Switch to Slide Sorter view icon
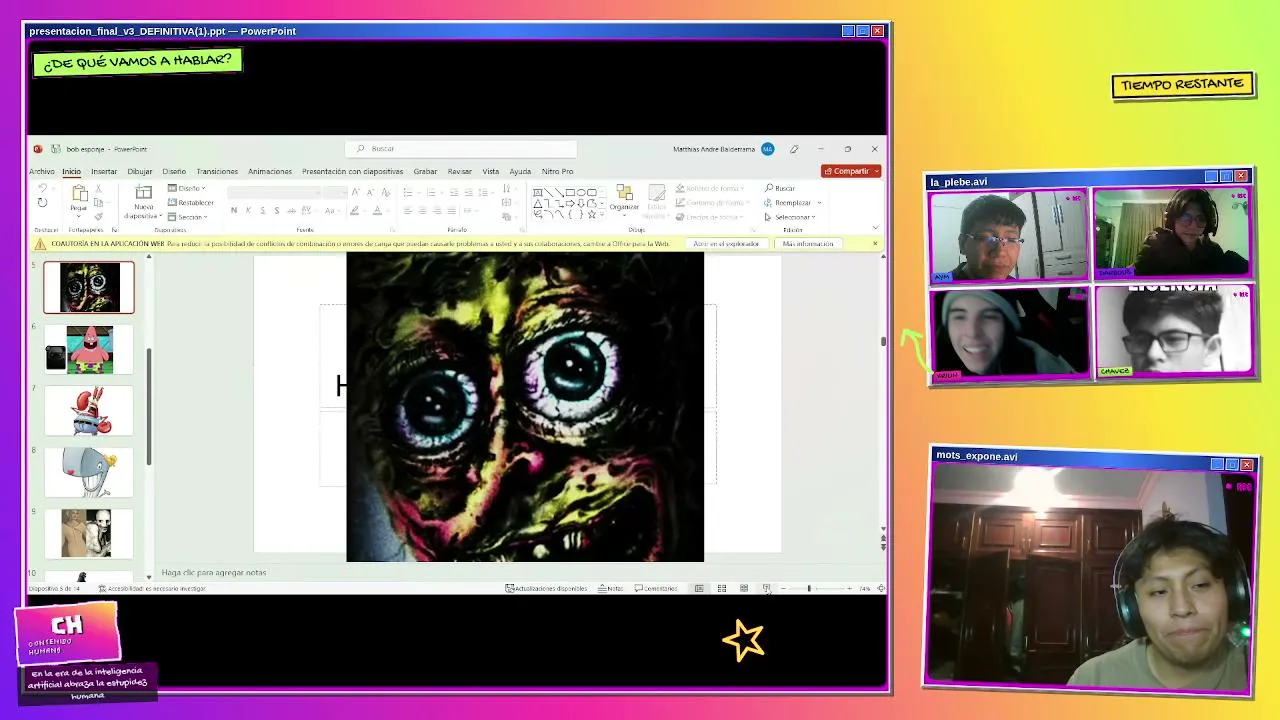The image size is (1280, 720). pos(721,588)
